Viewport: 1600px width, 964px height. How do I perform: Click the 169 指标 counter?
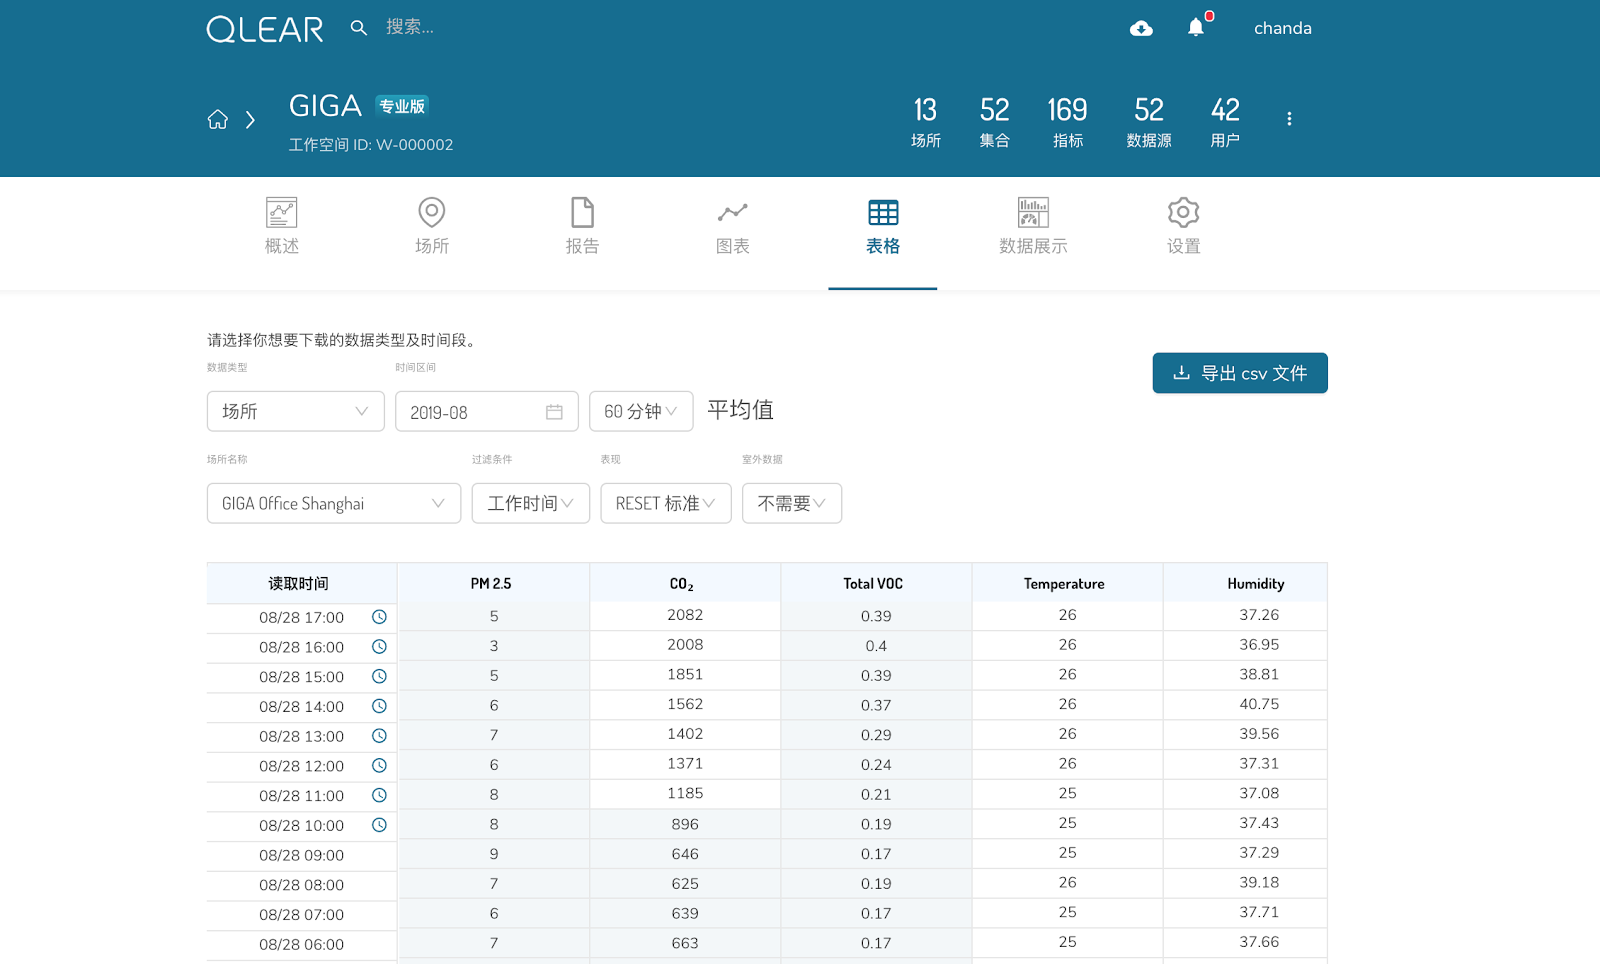coord(1067,122)
